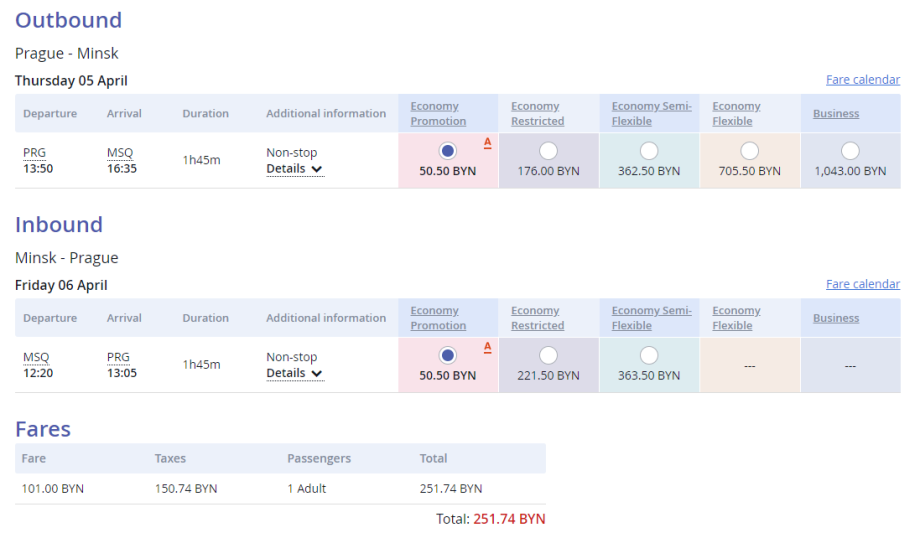
Task: Expand Details for the Prague - Minsk flight
Action: point(294,169)
